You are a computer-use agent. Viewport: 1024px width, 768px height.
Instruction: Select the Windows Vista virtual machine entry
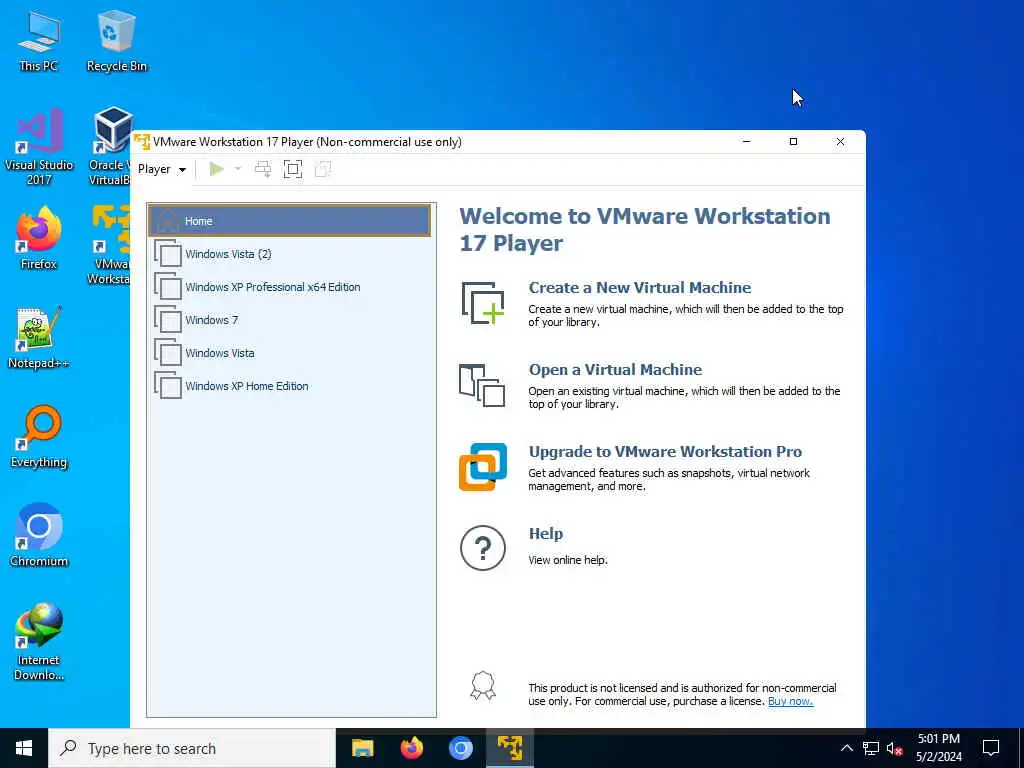pos(289,353)
